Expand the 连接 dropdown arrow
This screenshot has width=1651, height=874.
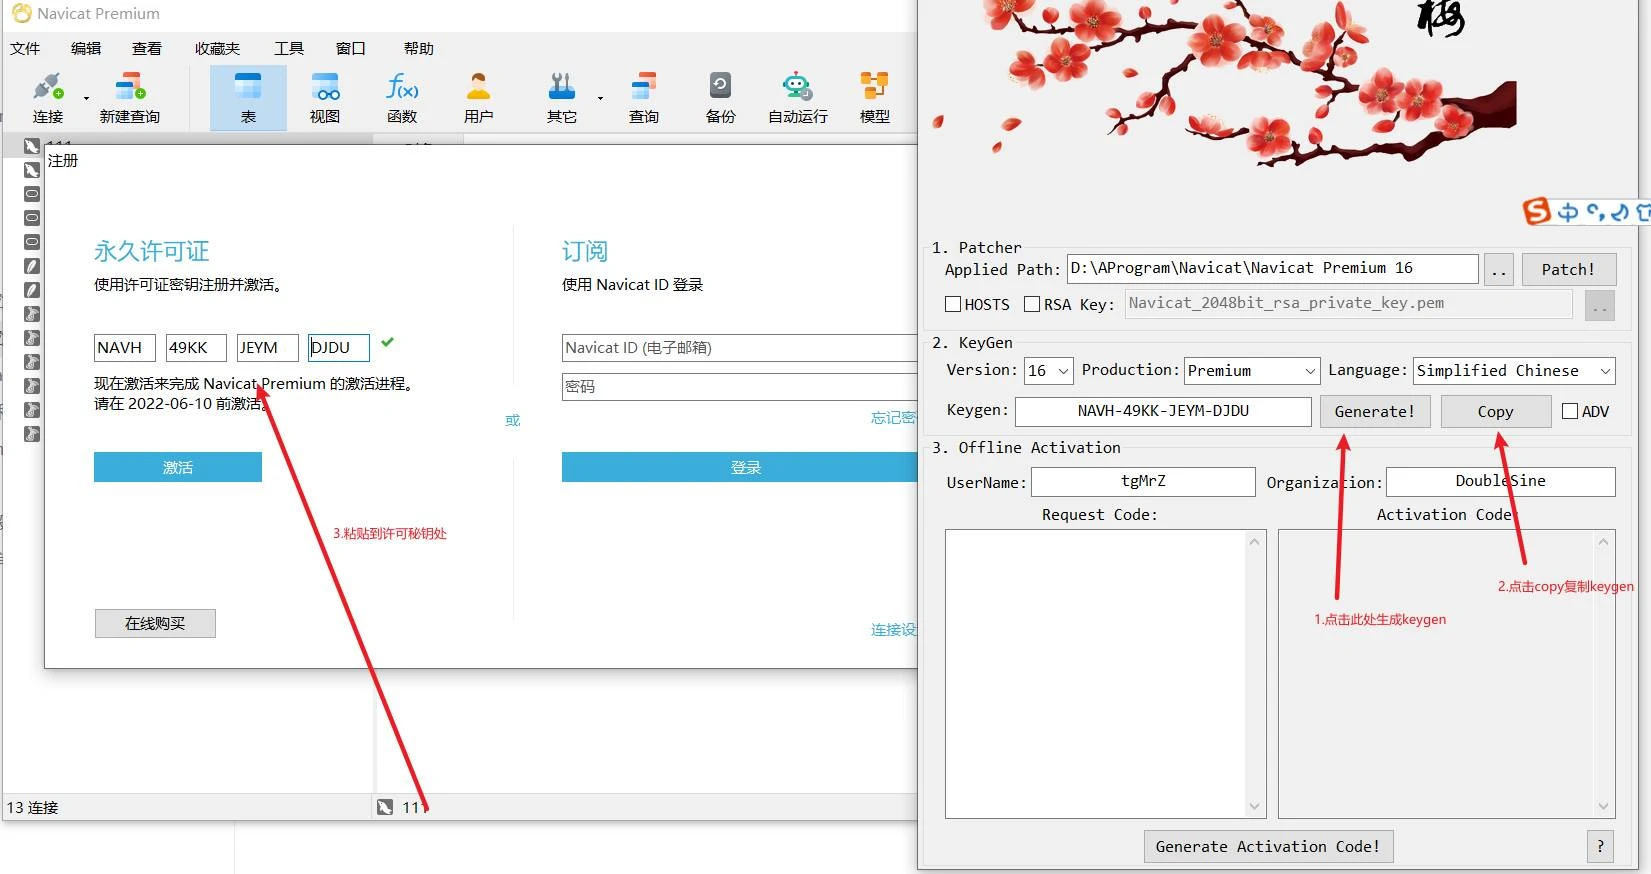86,98
